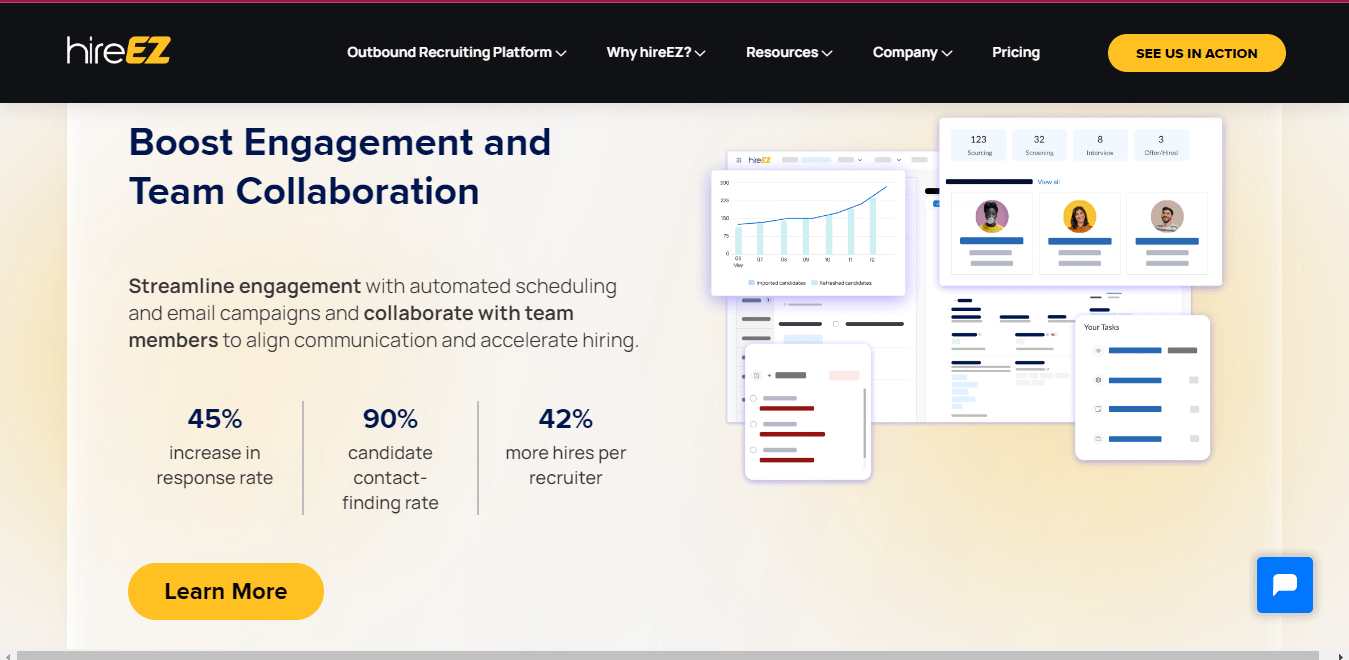This screenshot has width=1349, height=660.
Task: Open the Resources dropdown
Action: (789, 52)
